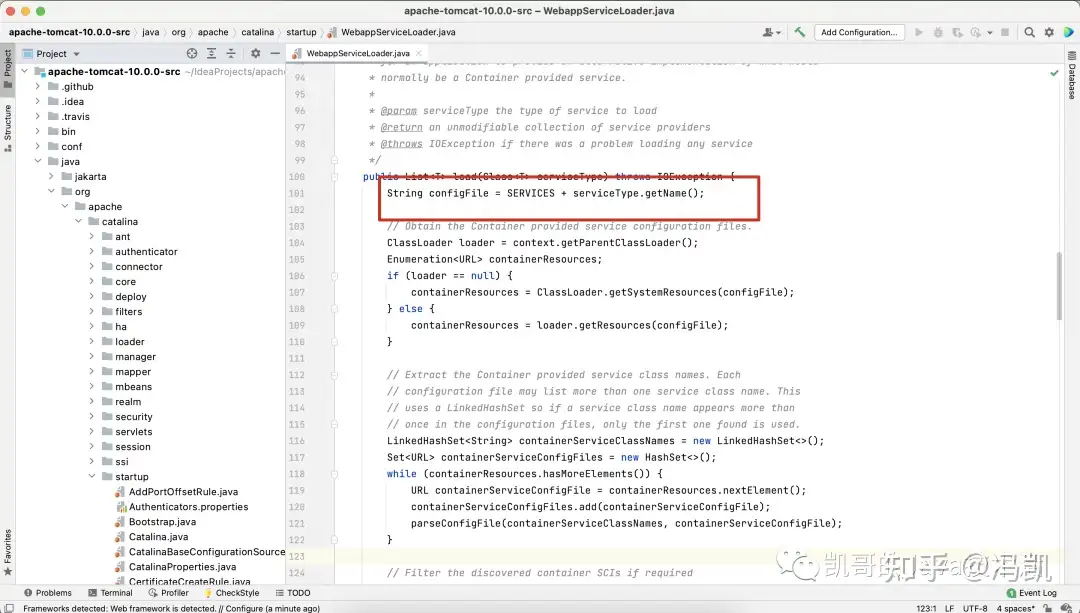This screenshot has height=613, width=1080.
Task: Click apache breadcrumb in navigation bar
Action: tap(213, 32)
